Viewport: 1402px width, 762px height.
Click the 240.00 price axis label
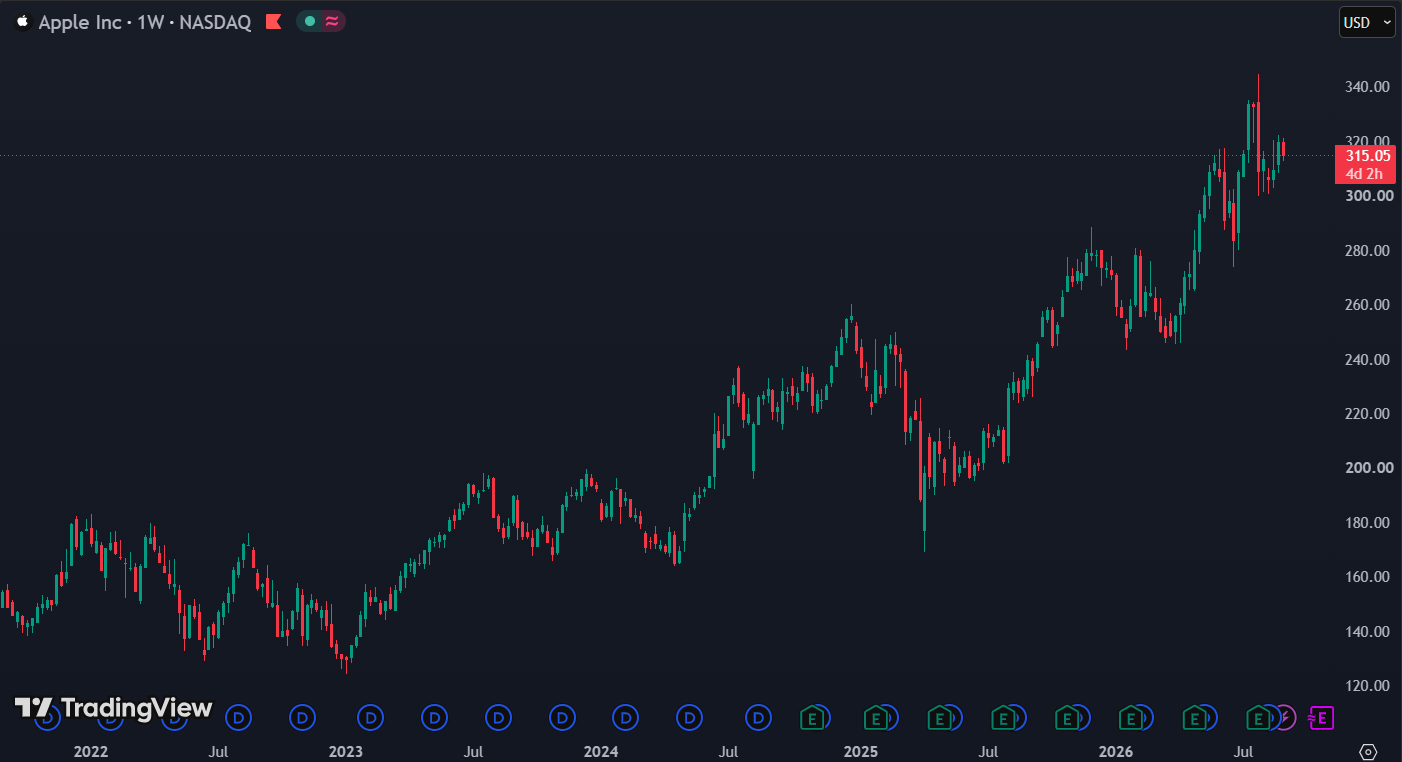click(1368, 359)
